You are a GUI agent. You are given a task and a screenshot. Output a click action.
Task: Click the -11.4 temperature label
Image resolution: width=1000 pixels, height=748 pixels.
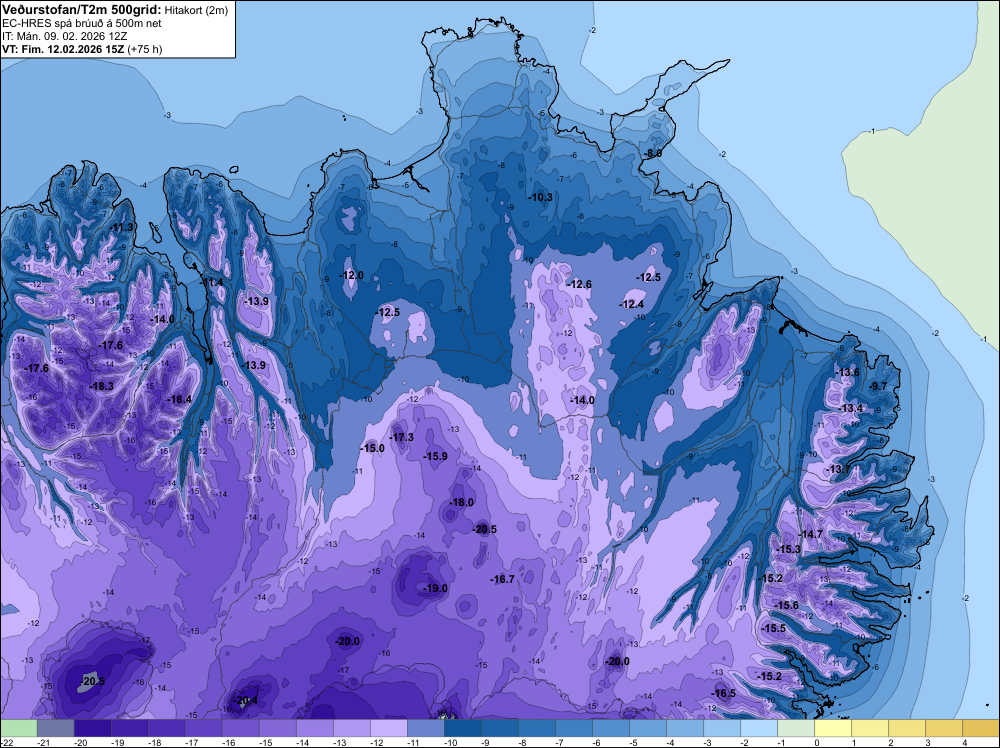point(212,282)
